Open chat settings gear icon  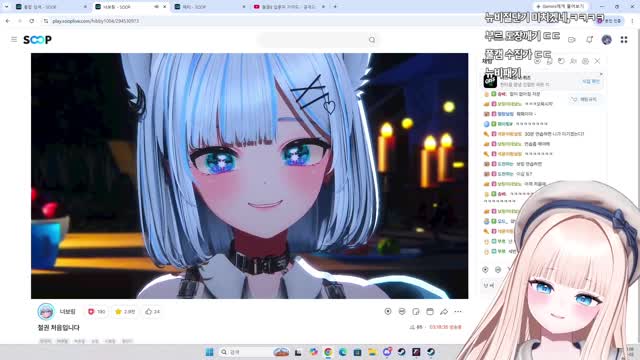[585, 61]
